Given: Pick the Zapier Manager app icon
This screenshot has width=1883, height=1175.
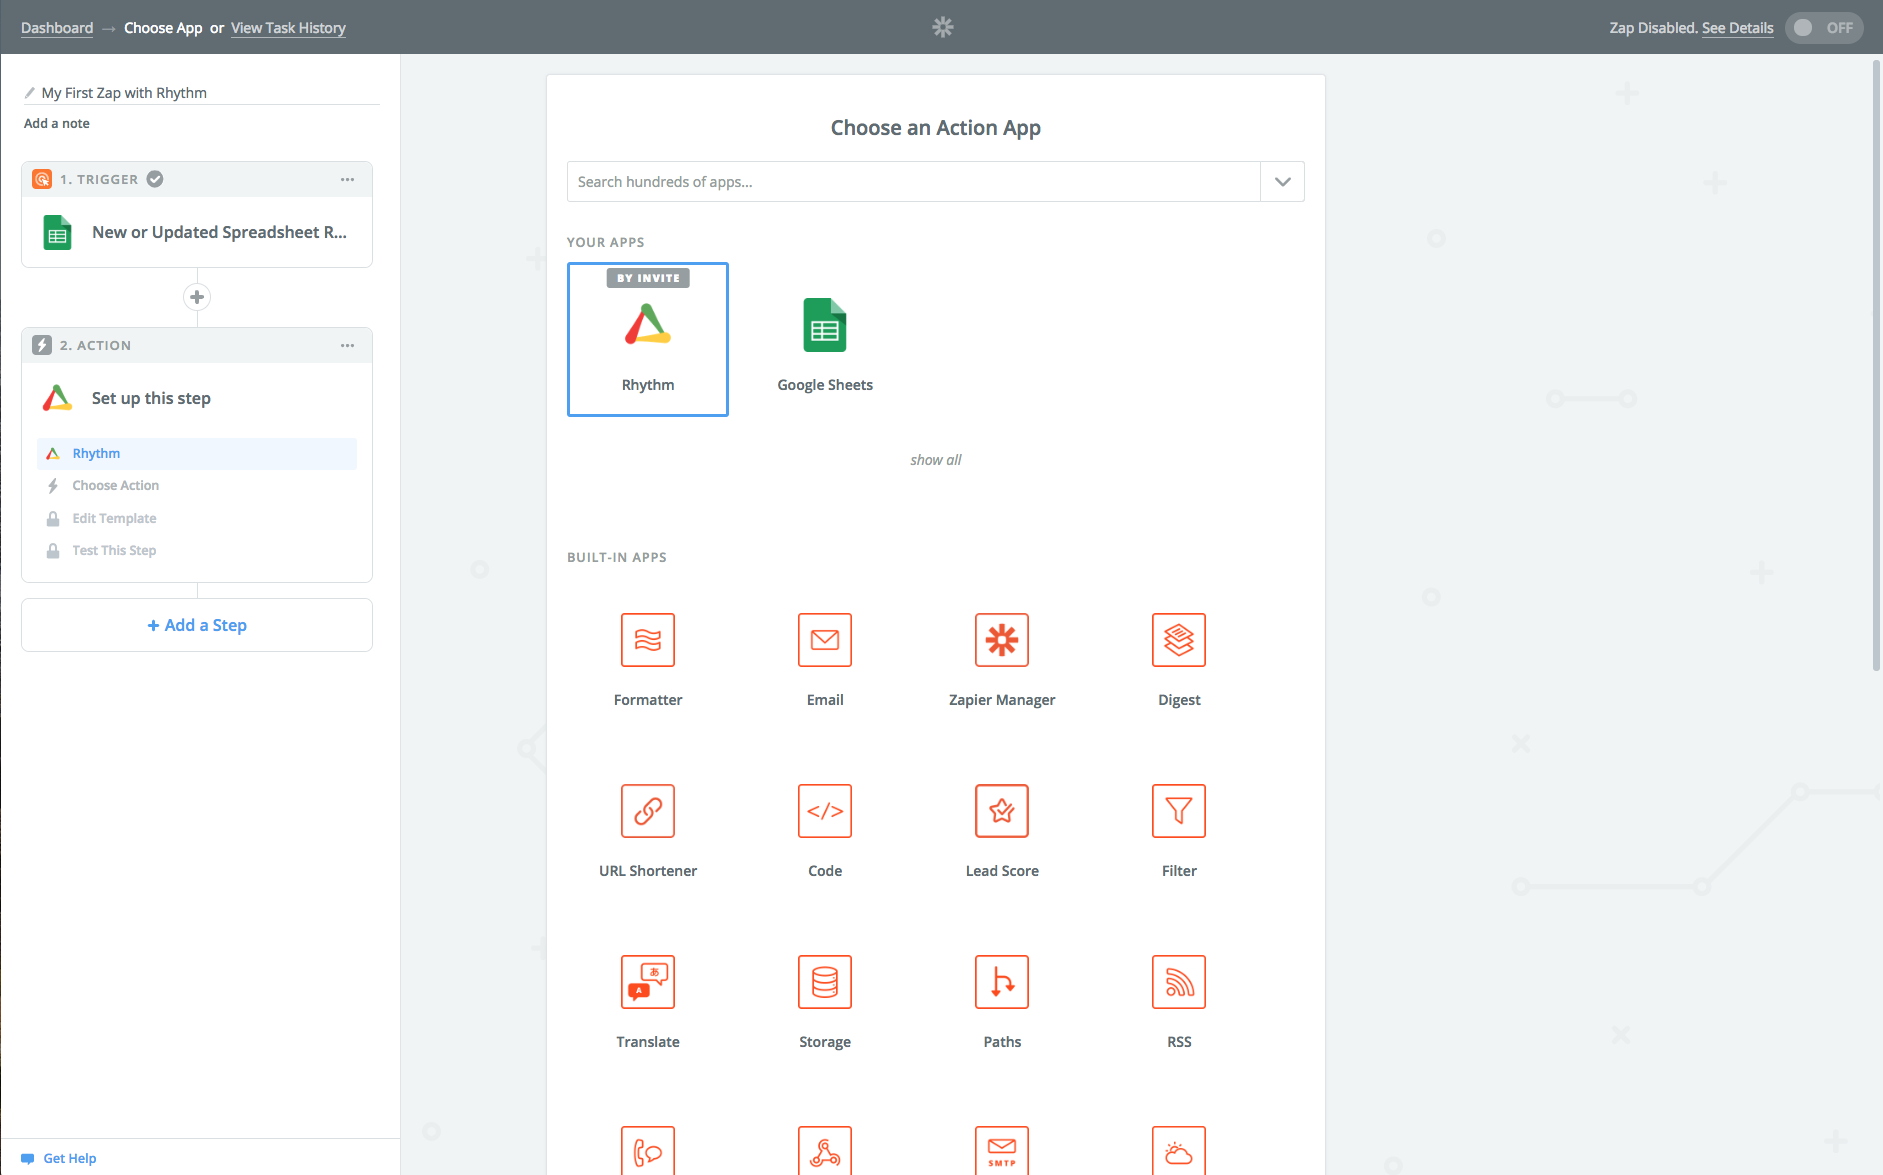Looking at the screenshot, I should click(1002, 640).
